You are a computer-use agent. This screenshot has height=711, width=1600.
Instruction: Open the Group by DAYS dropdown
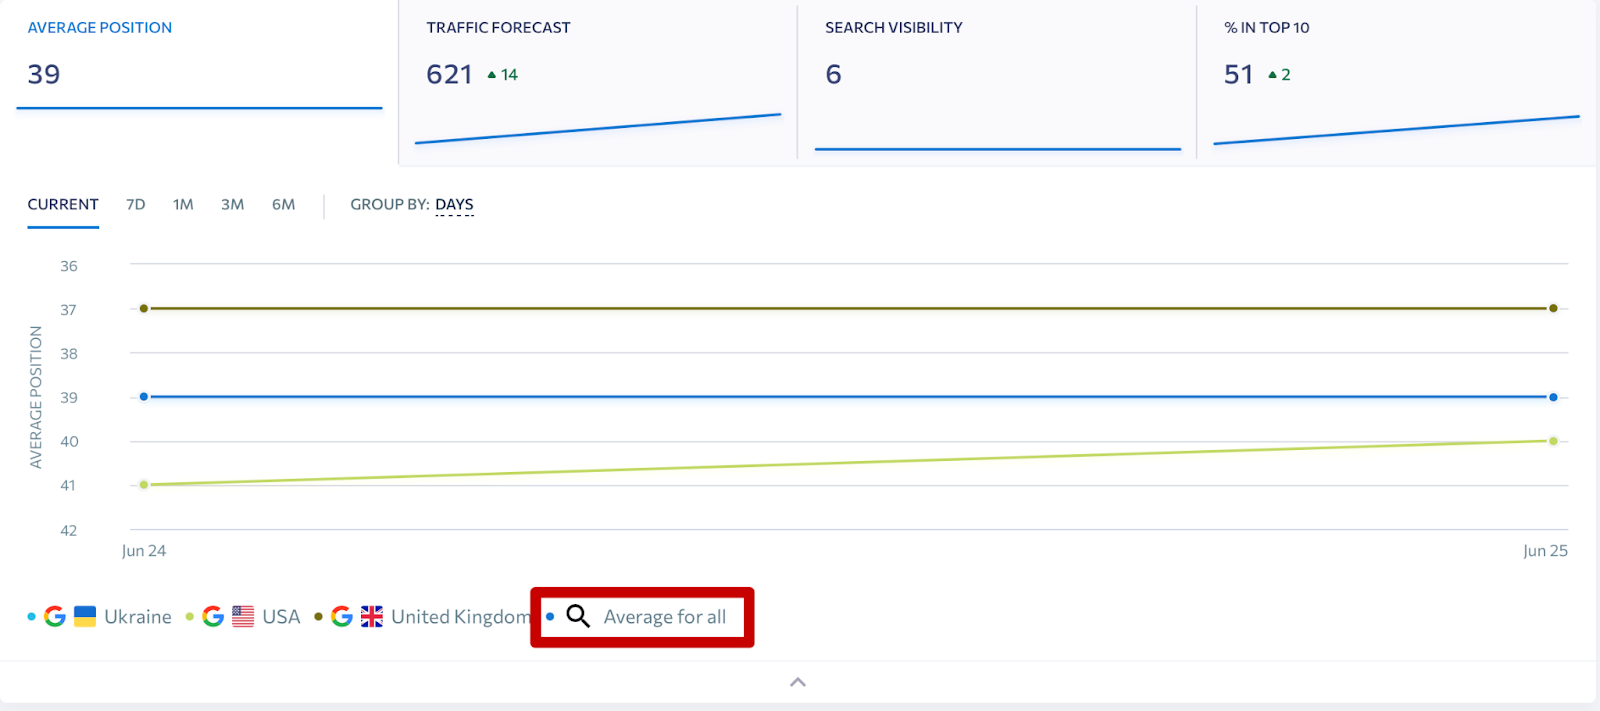(454, 205)
